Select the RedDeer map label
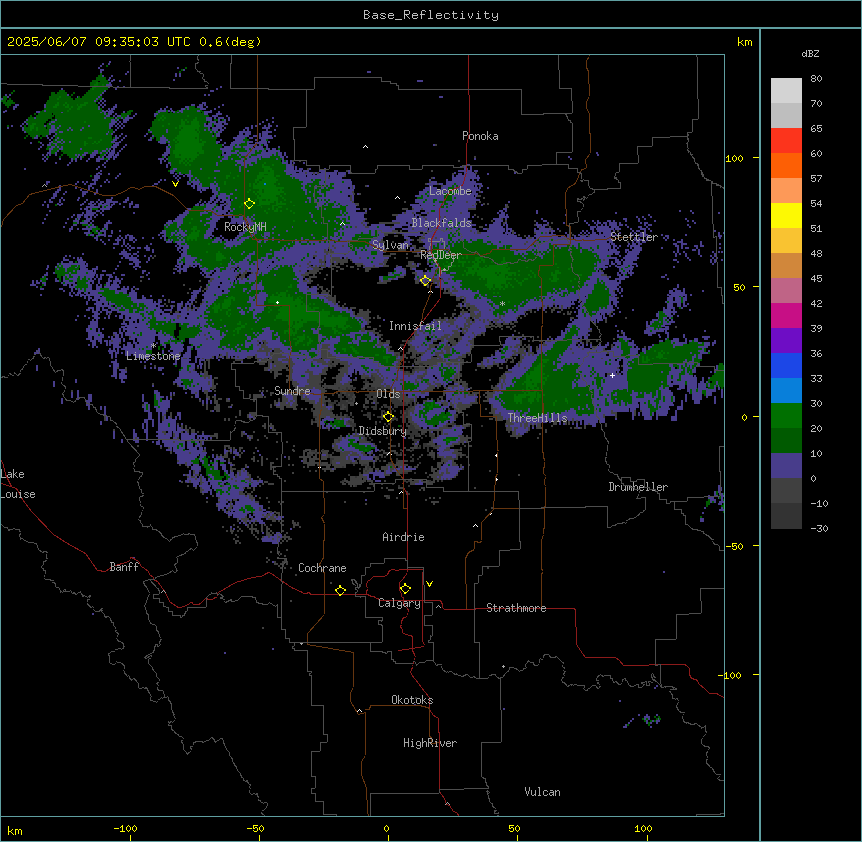 pyautogui.click(x=441, y=255)
